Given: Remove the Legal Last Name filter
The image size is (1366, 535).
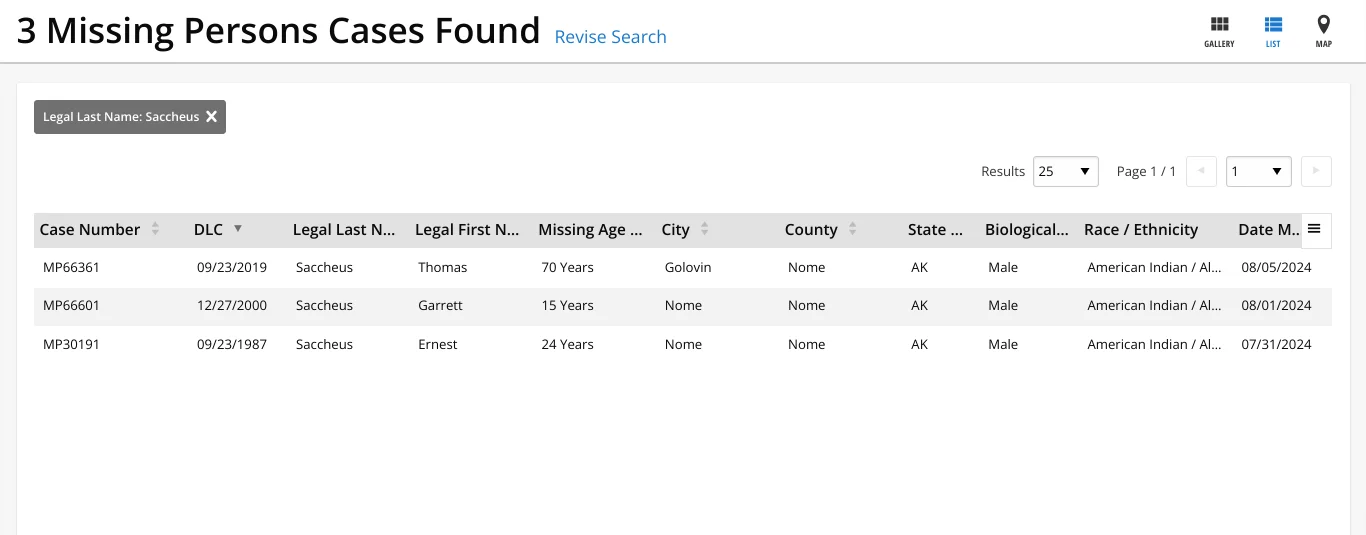Looking at the screenshot, I should (x=211, y=117).
